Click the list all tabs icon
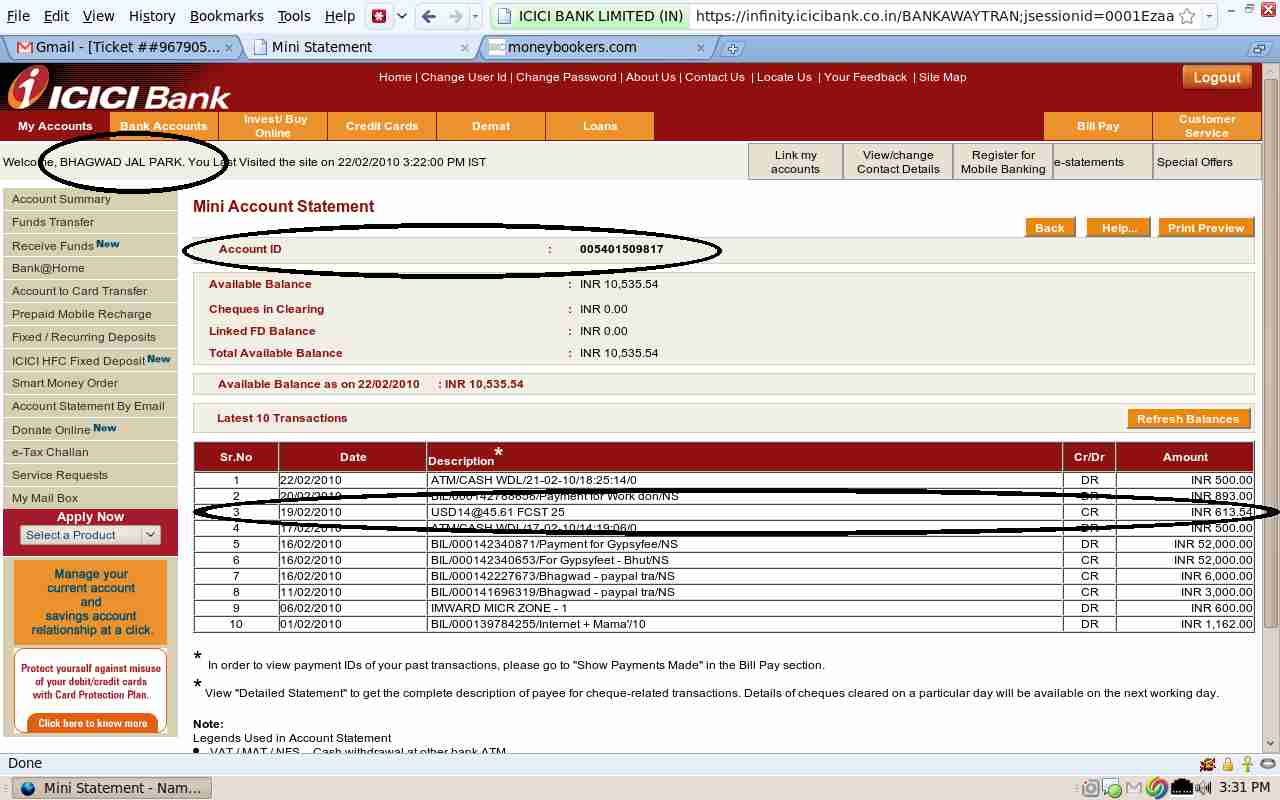The image size is (1280, 800). [1258, 48]
